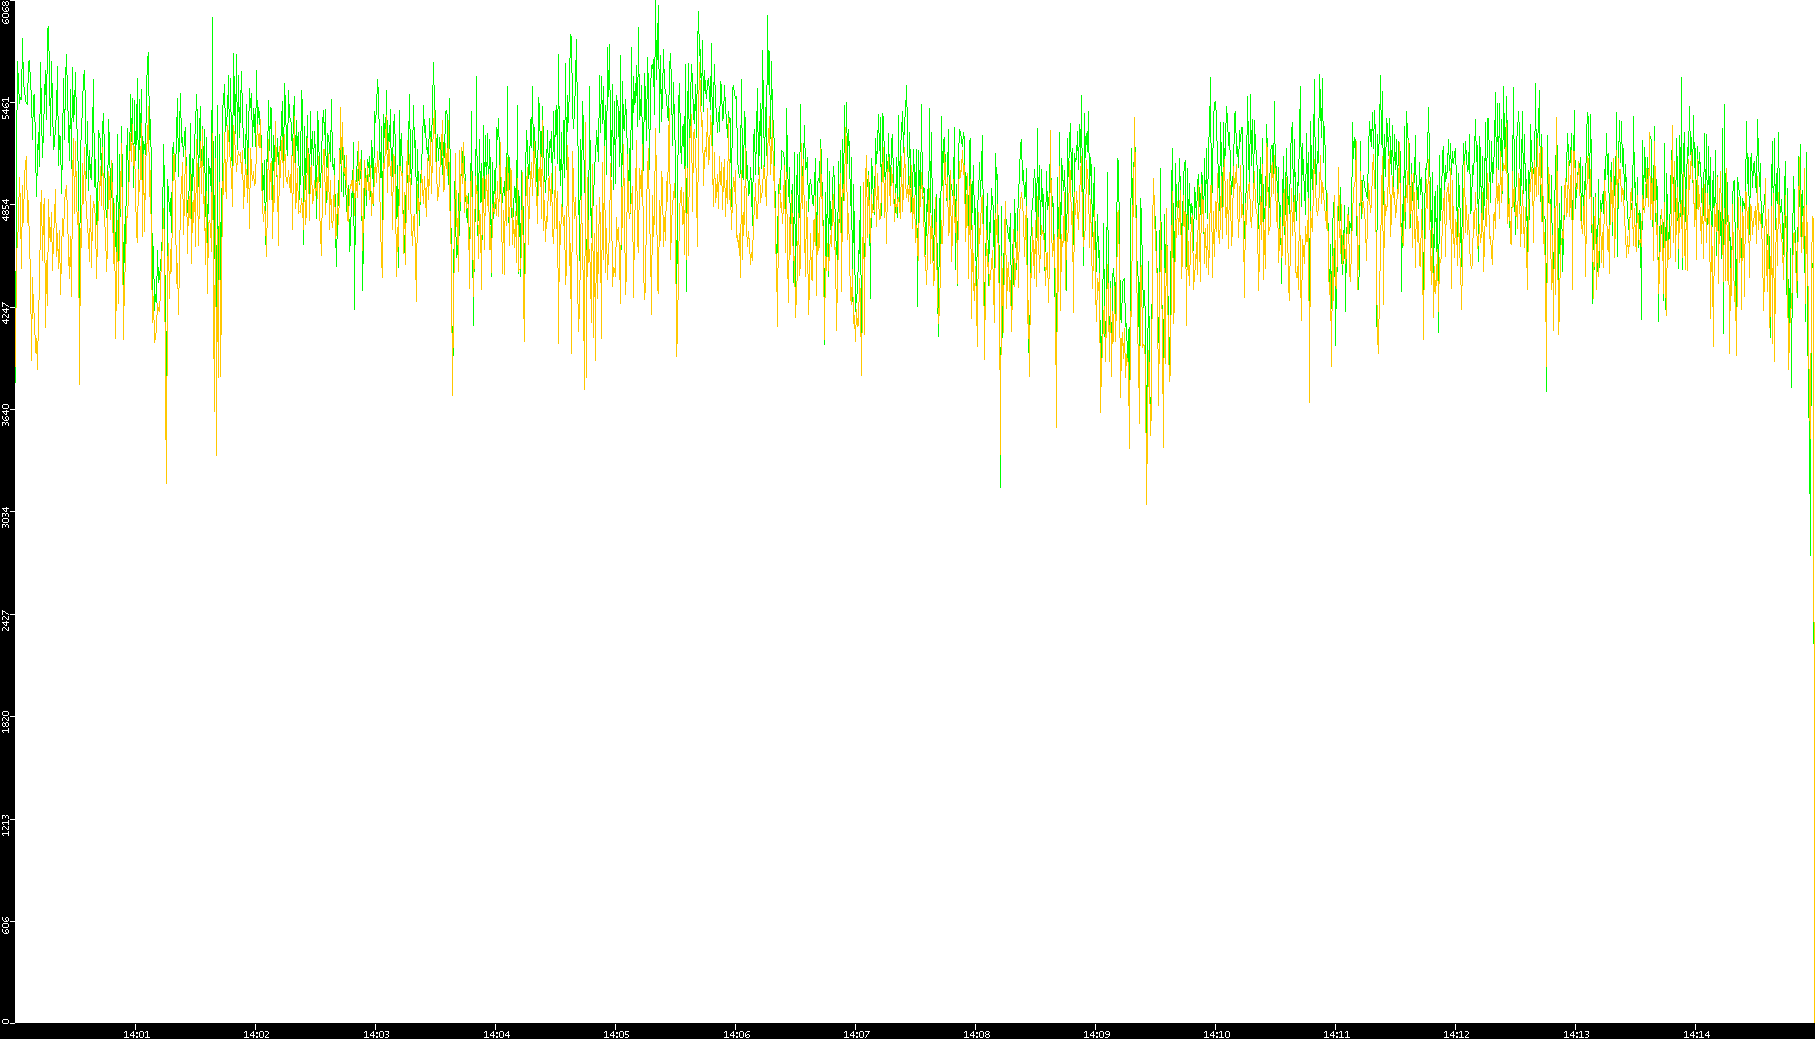Select the 4247 y-axis label
1815x1039 pixels.
click(7, 313)
